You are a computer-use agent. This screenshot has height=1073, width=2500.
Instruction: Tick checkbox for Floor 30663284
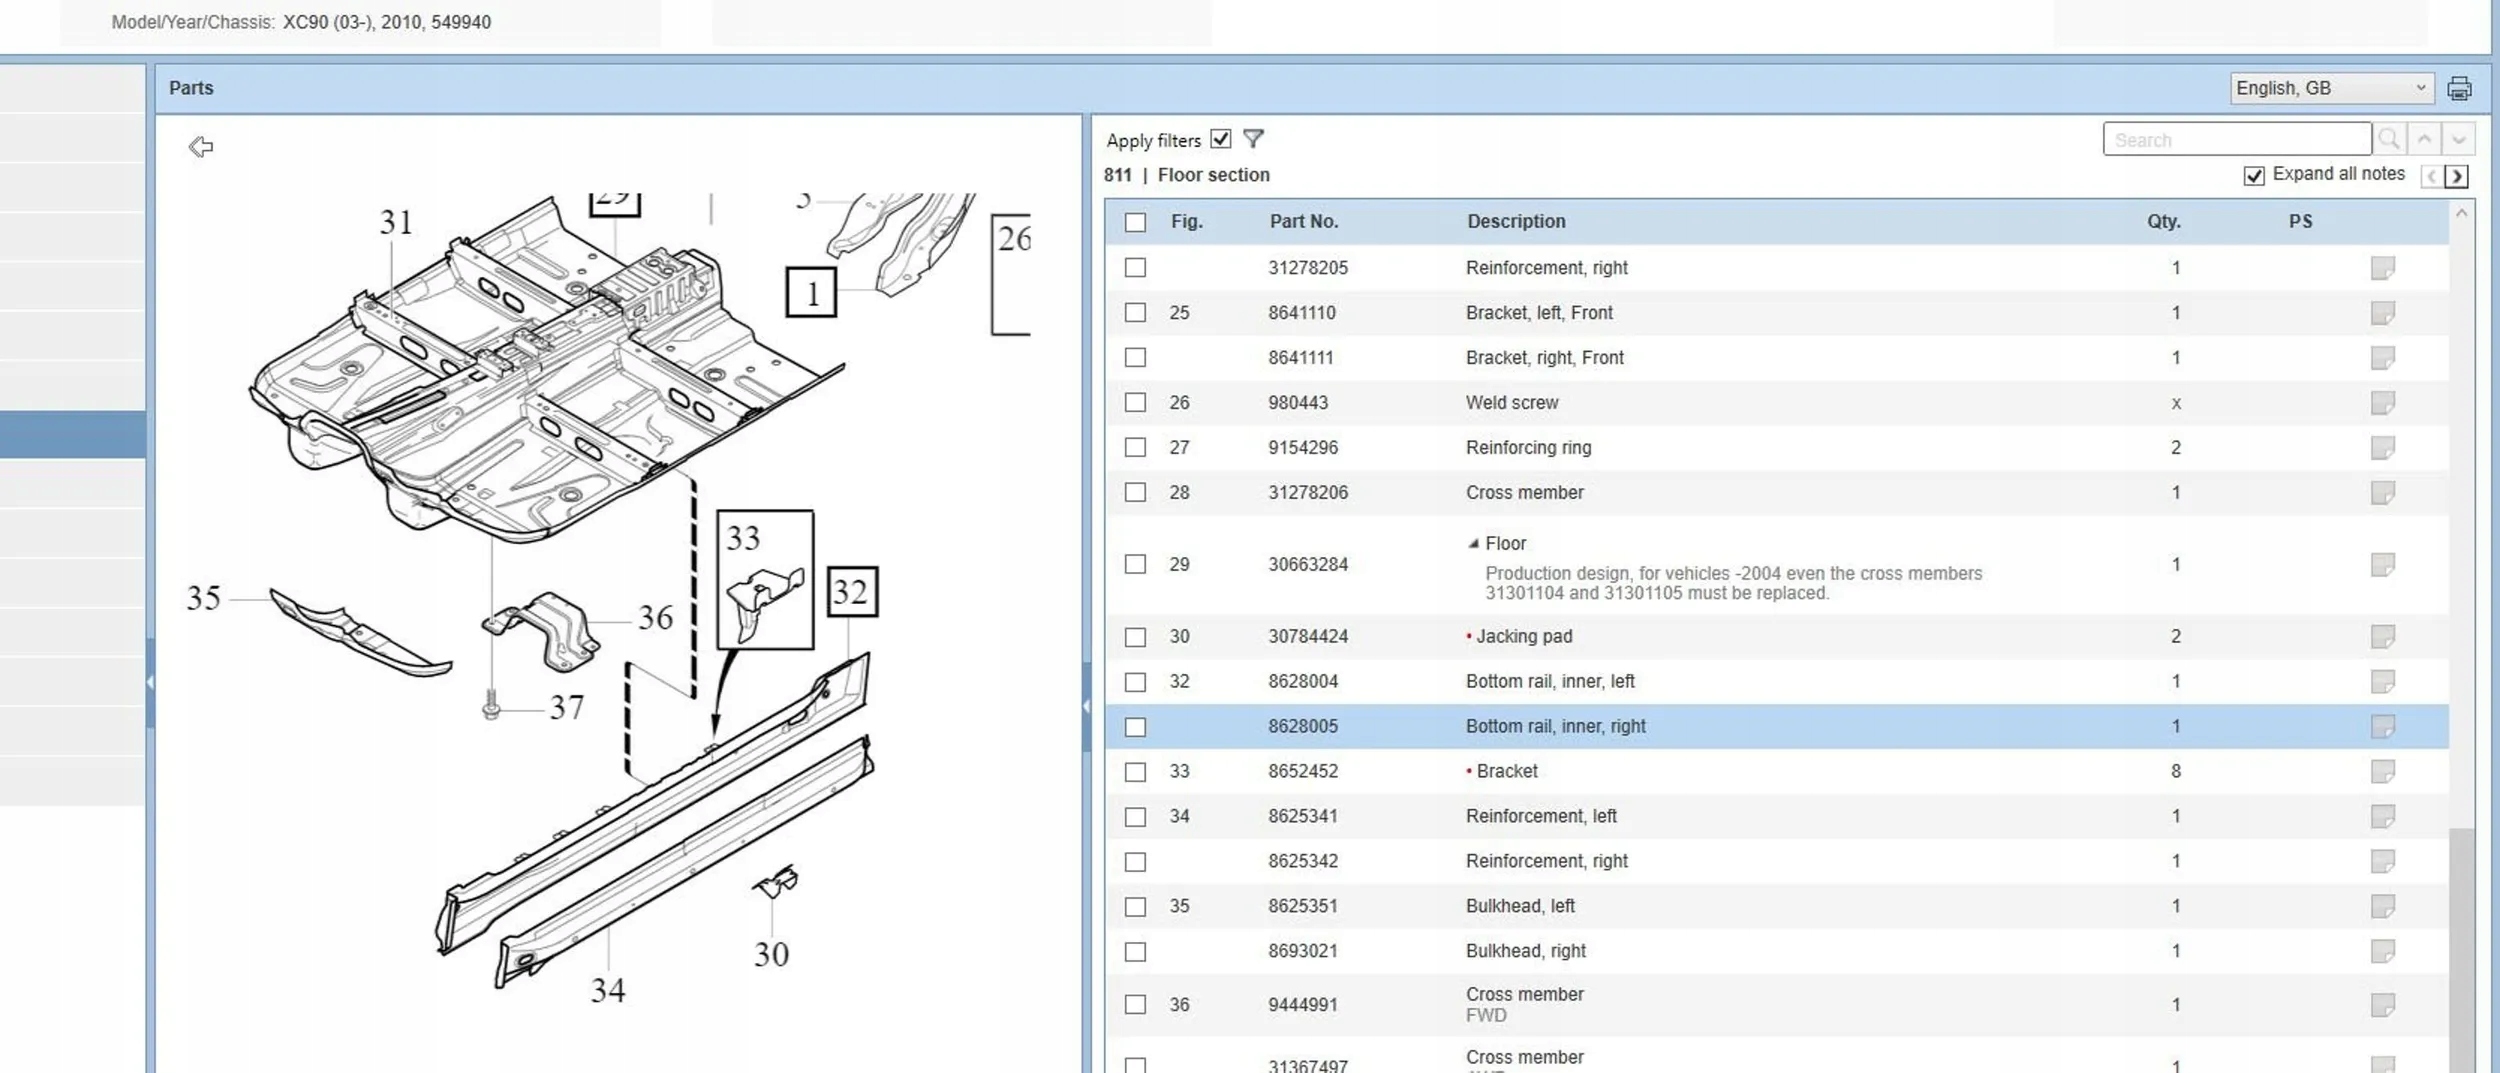[1135, 565]
